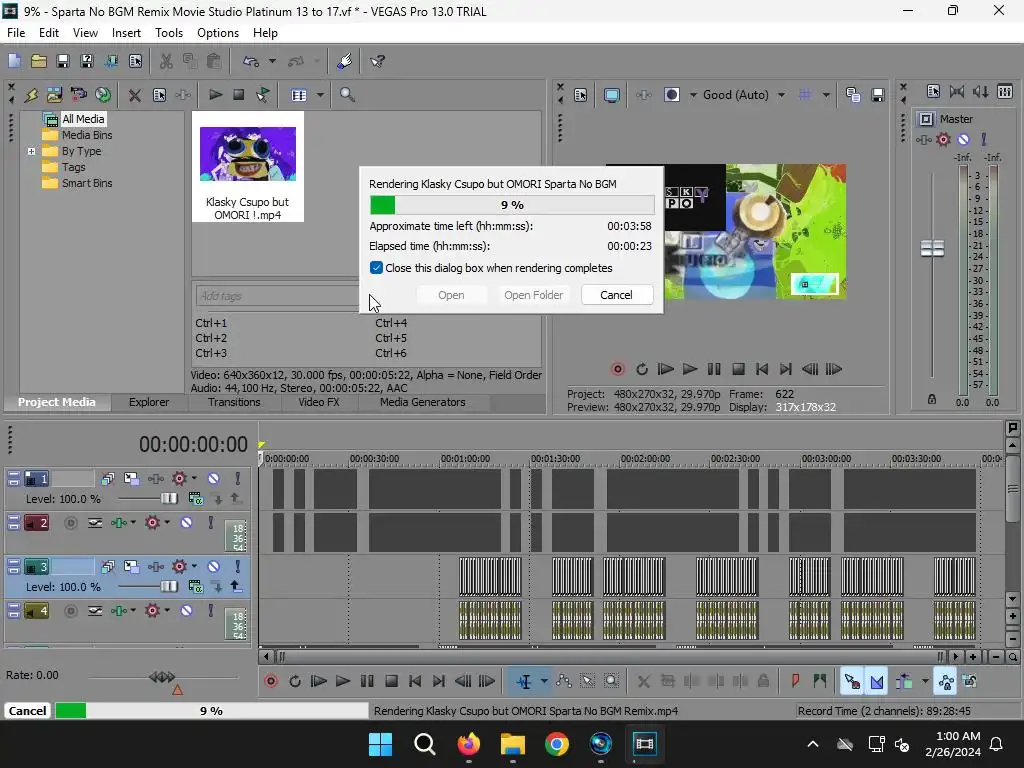Open edit tool selector dropdown arrow

tap(544, 681)
